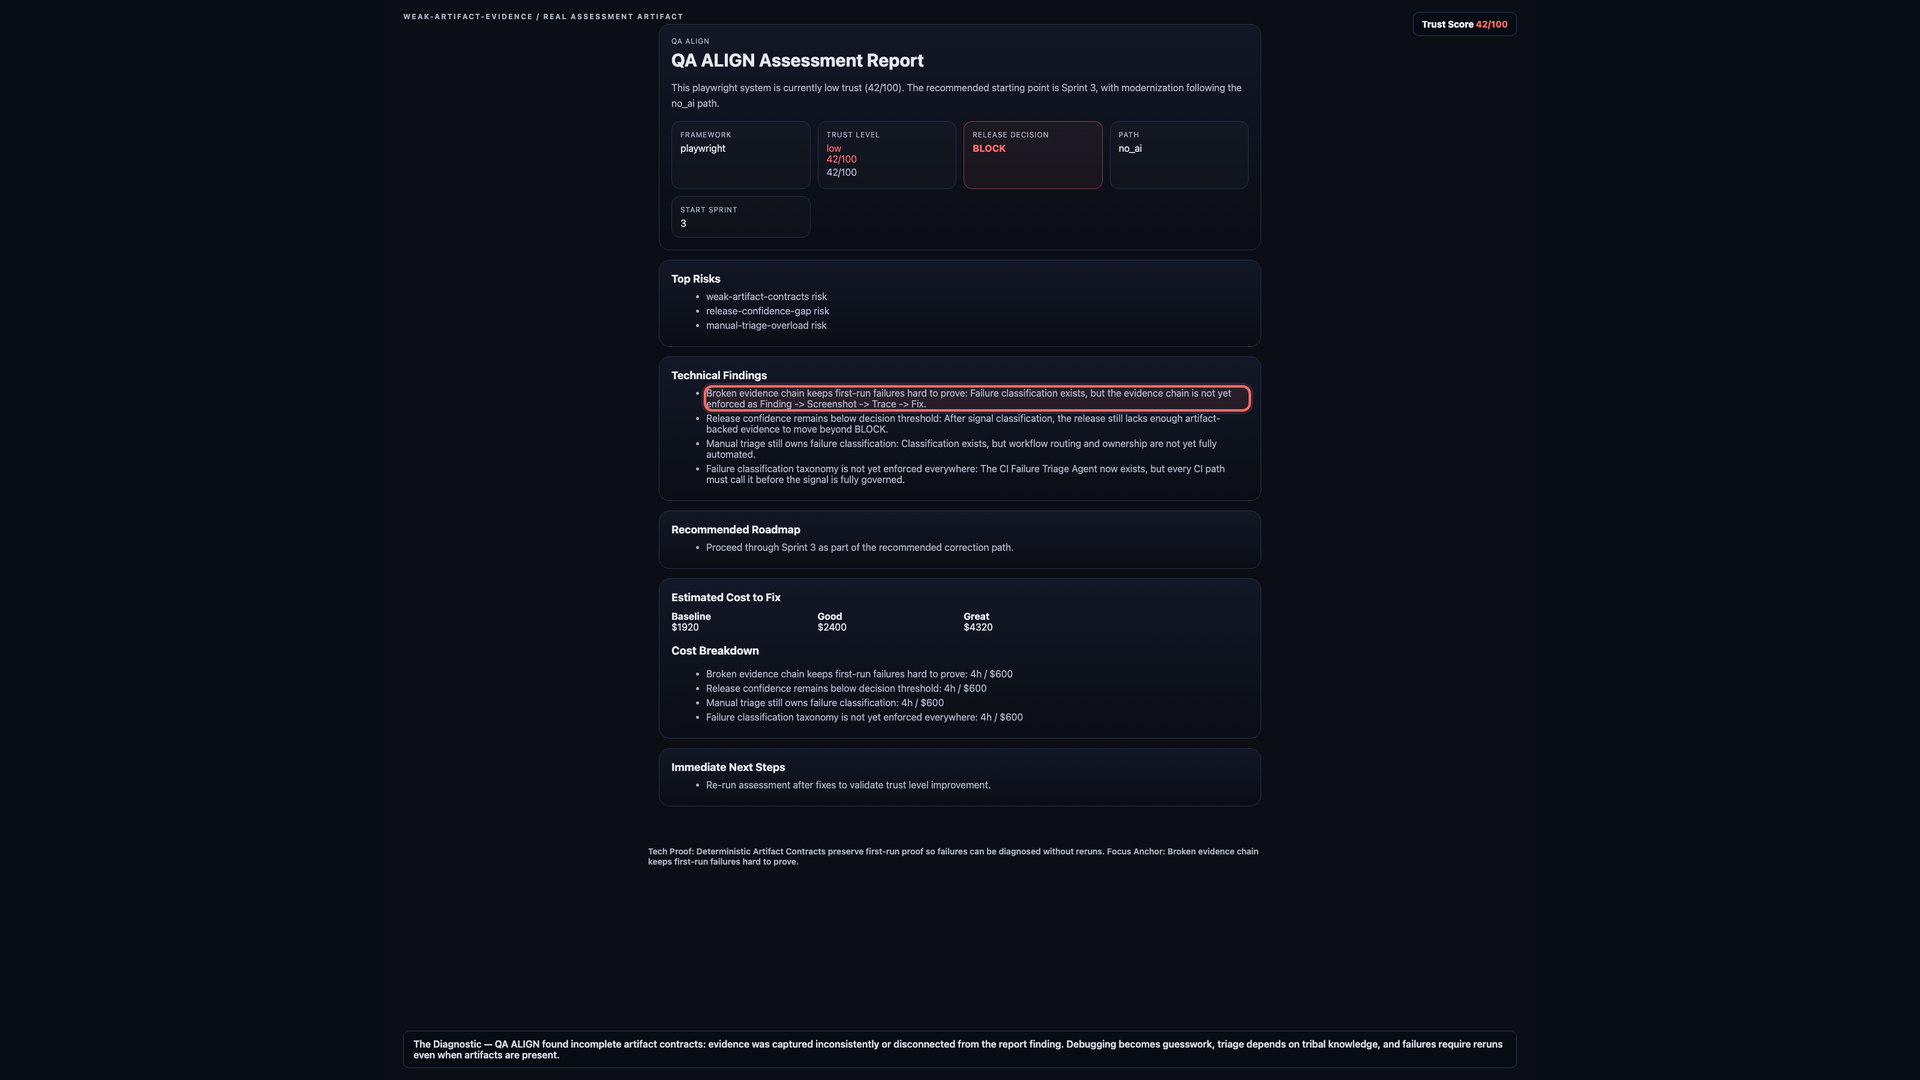Select the Technical Findings heading
The width and height of the screenshot is (1920, 1080).
coord(719,376)
